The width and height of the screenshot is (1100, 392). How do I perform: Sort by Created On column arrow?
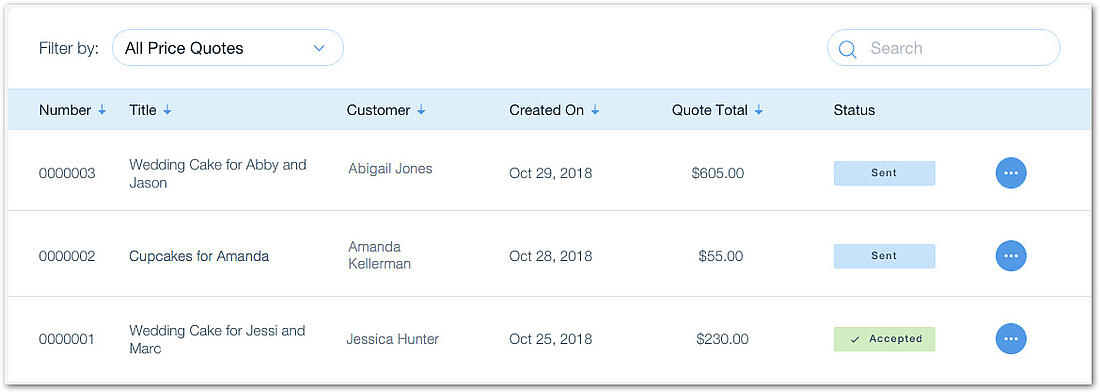coord(595,110)
